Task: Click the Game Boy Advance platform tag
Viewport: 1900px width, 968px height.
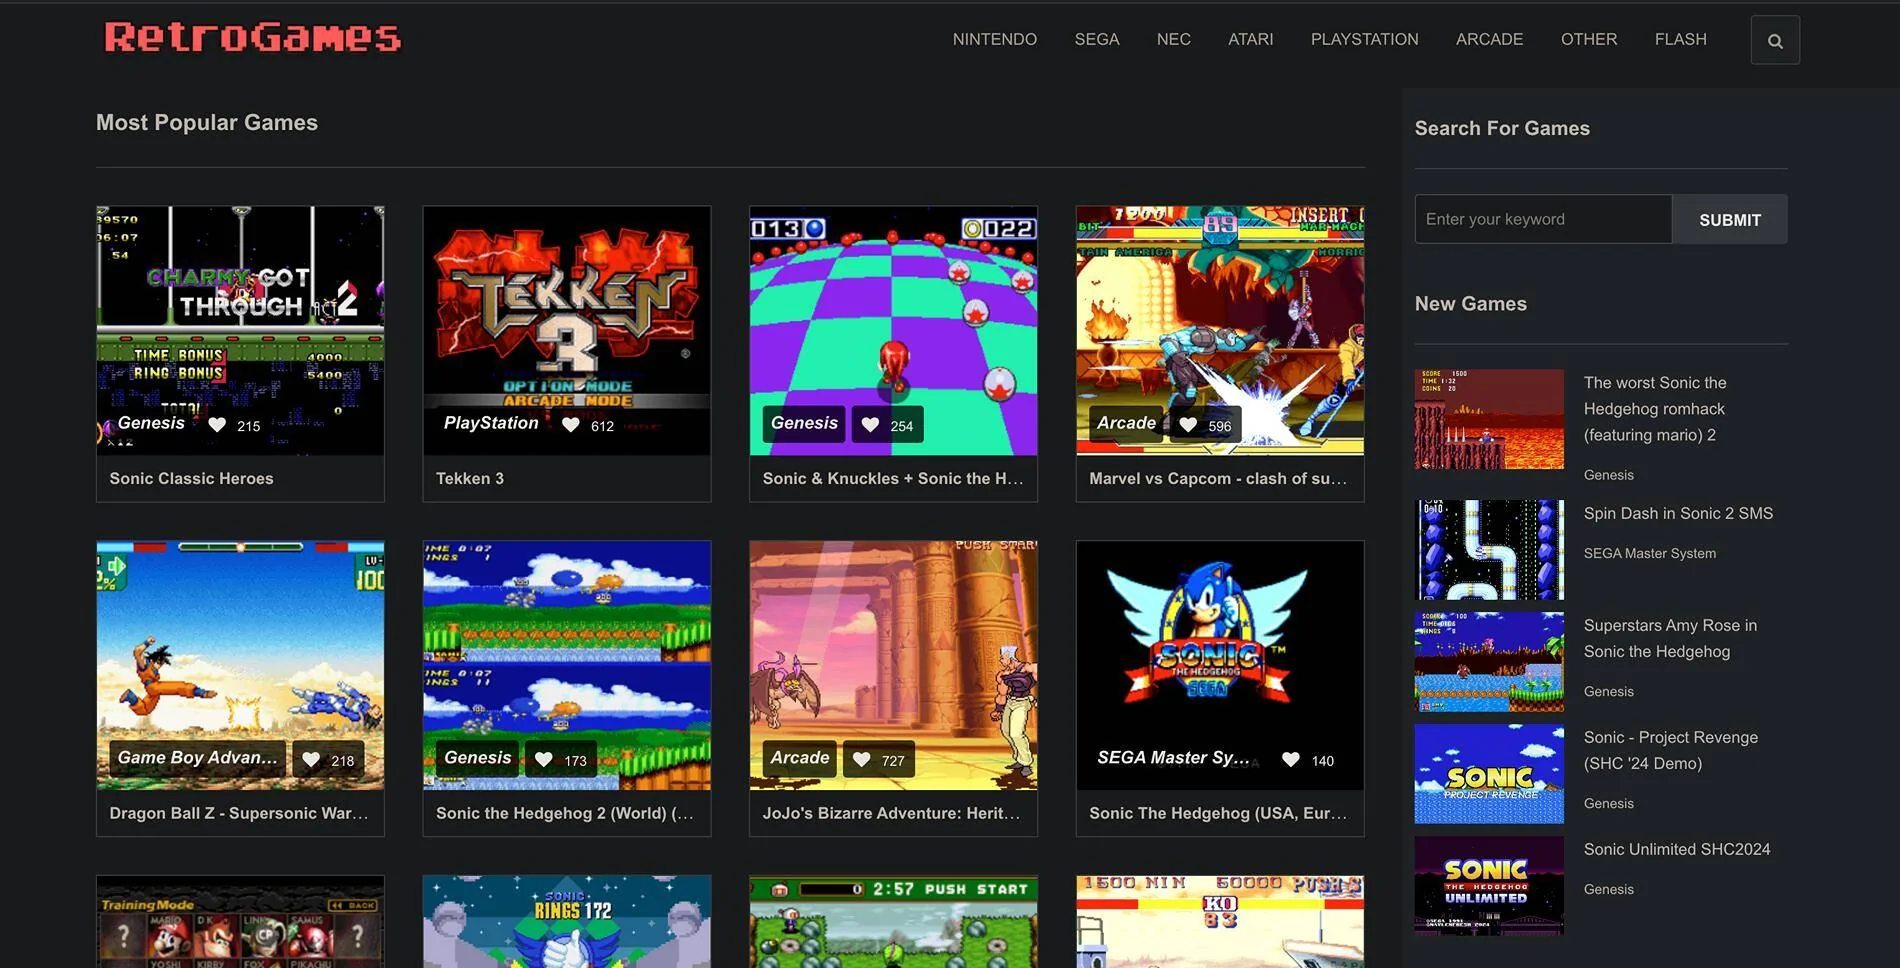Action: [x=198, y=758]
